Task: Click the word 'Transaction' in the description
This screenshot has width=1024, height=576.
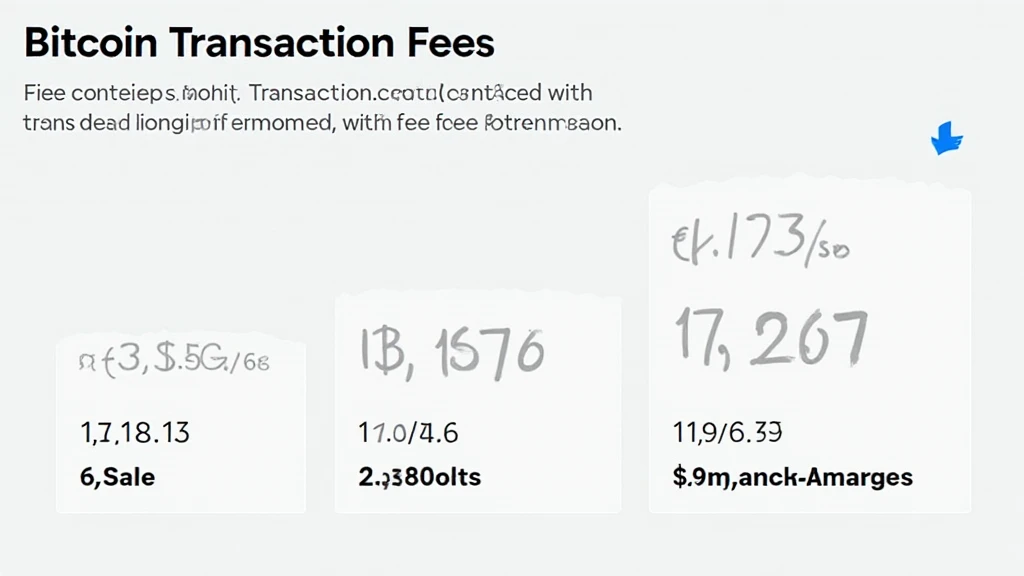Action: click(x=309, y=93)
